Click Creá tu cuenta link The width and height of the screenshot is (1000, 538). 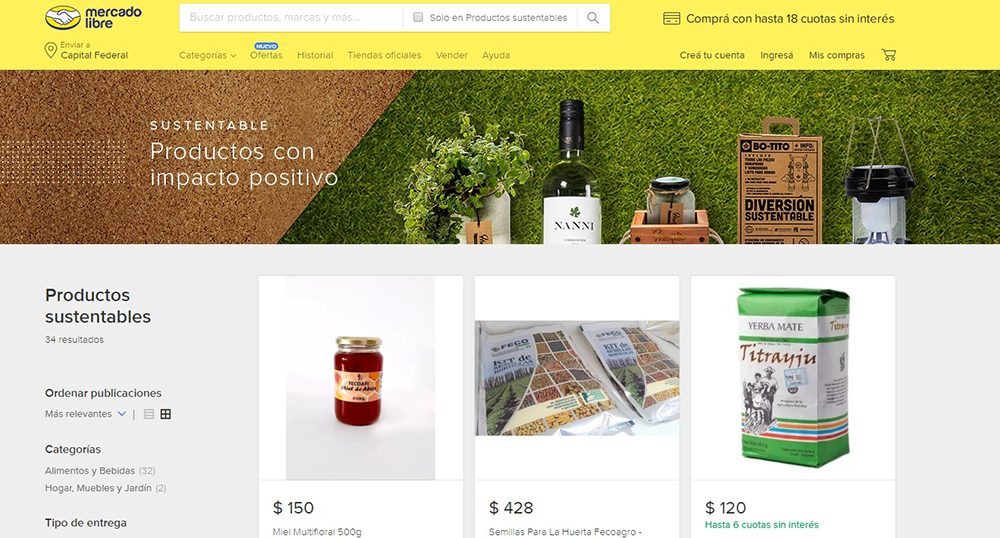pyautogui.click(x=712, y=55)
